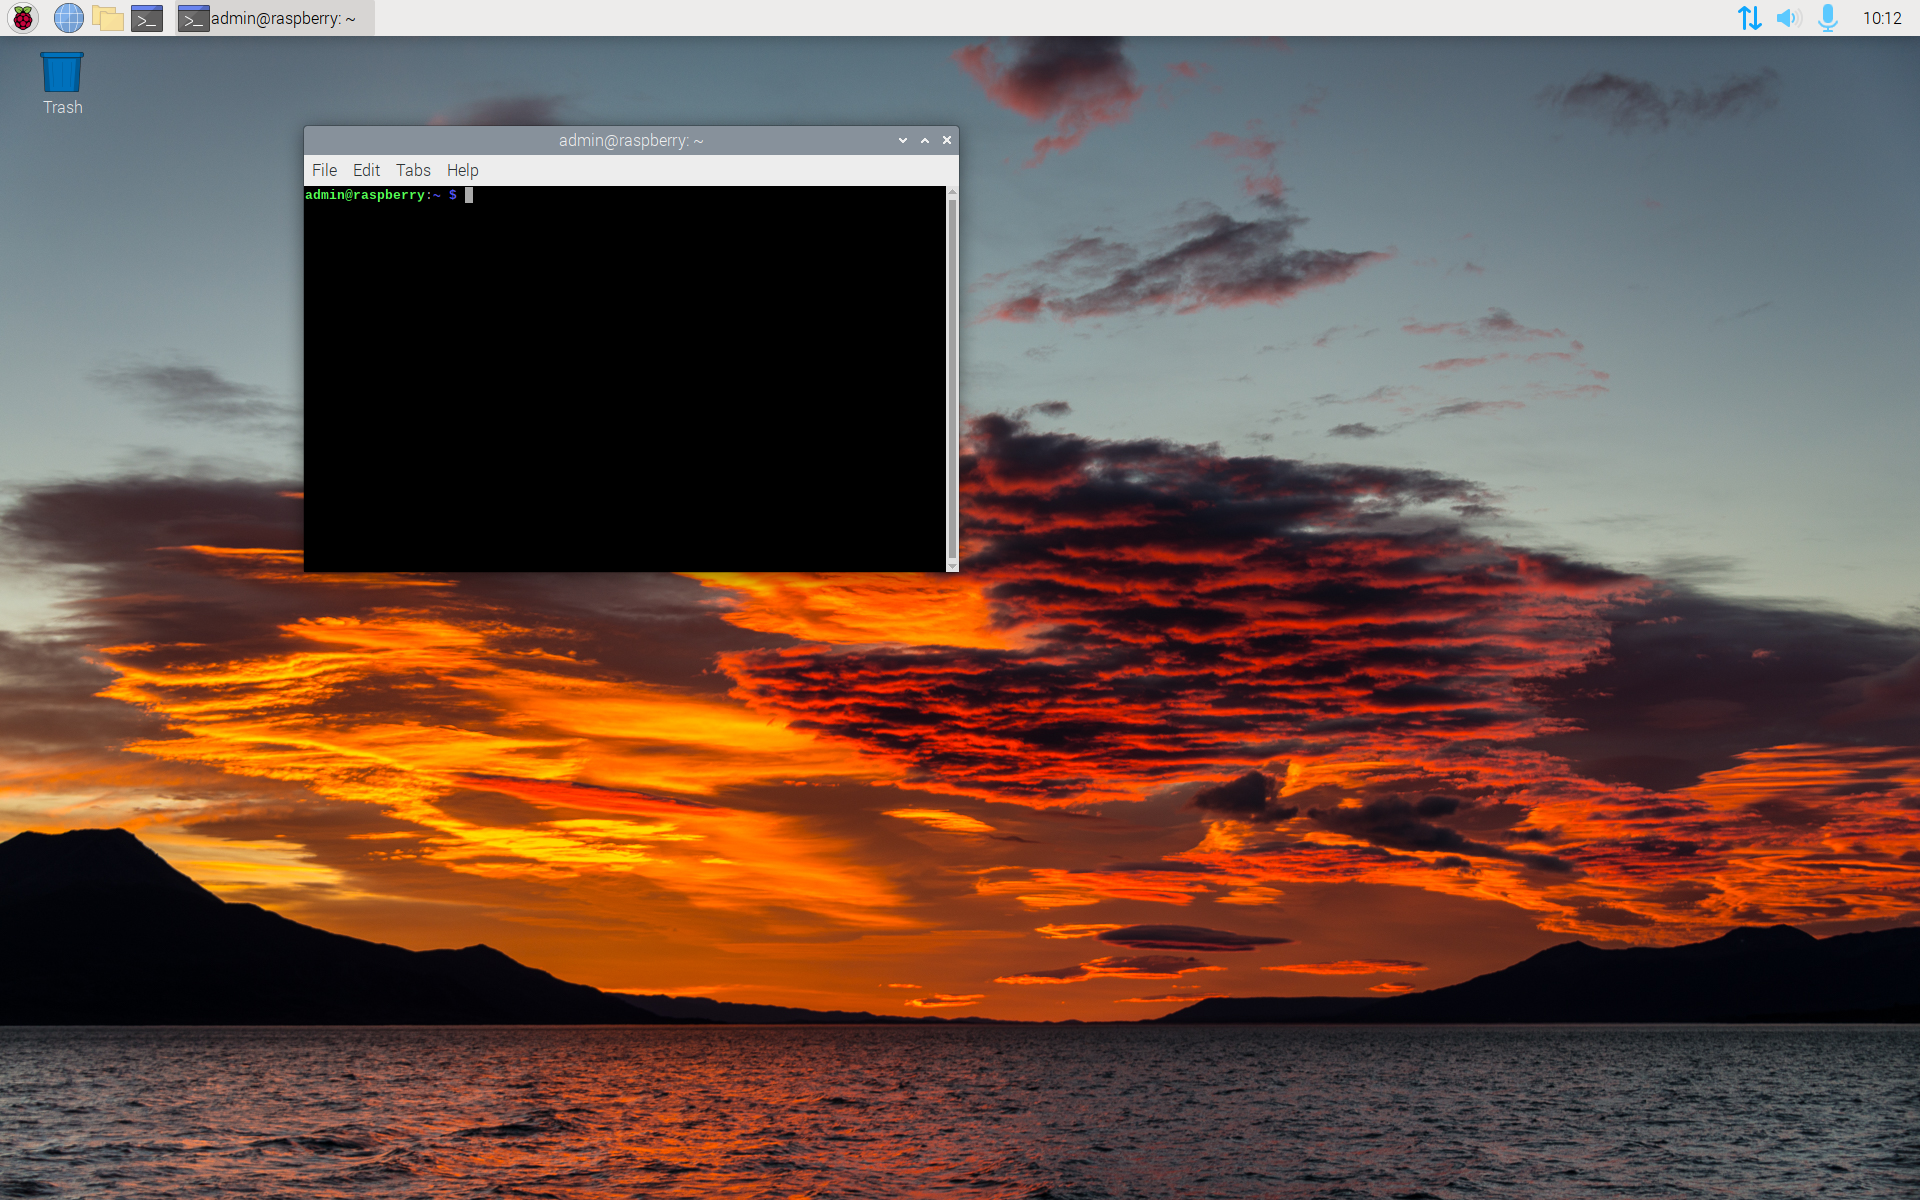Viewport: 1920px width, 1200px height.
Task: Open the File menu in terminal
Action: (x=324, y=170)
